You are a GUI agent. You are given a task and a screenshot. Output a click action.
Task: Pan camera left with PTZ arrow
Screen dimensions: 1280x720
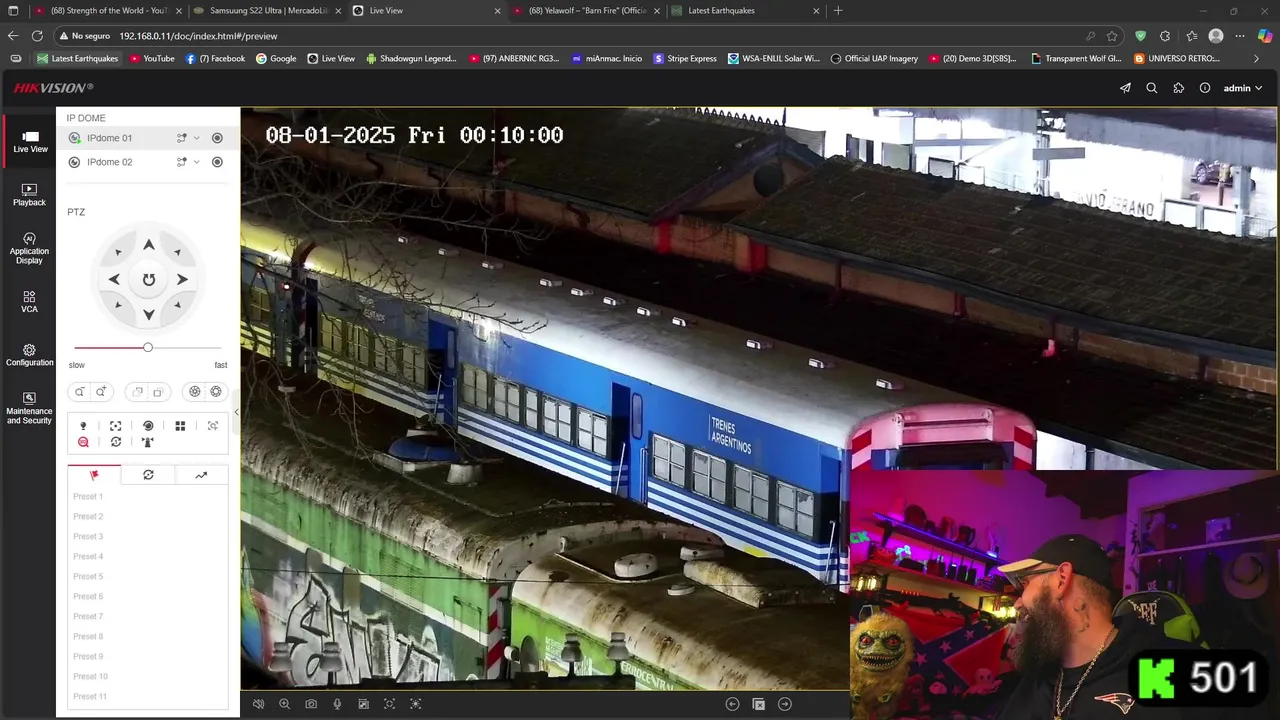114,280
